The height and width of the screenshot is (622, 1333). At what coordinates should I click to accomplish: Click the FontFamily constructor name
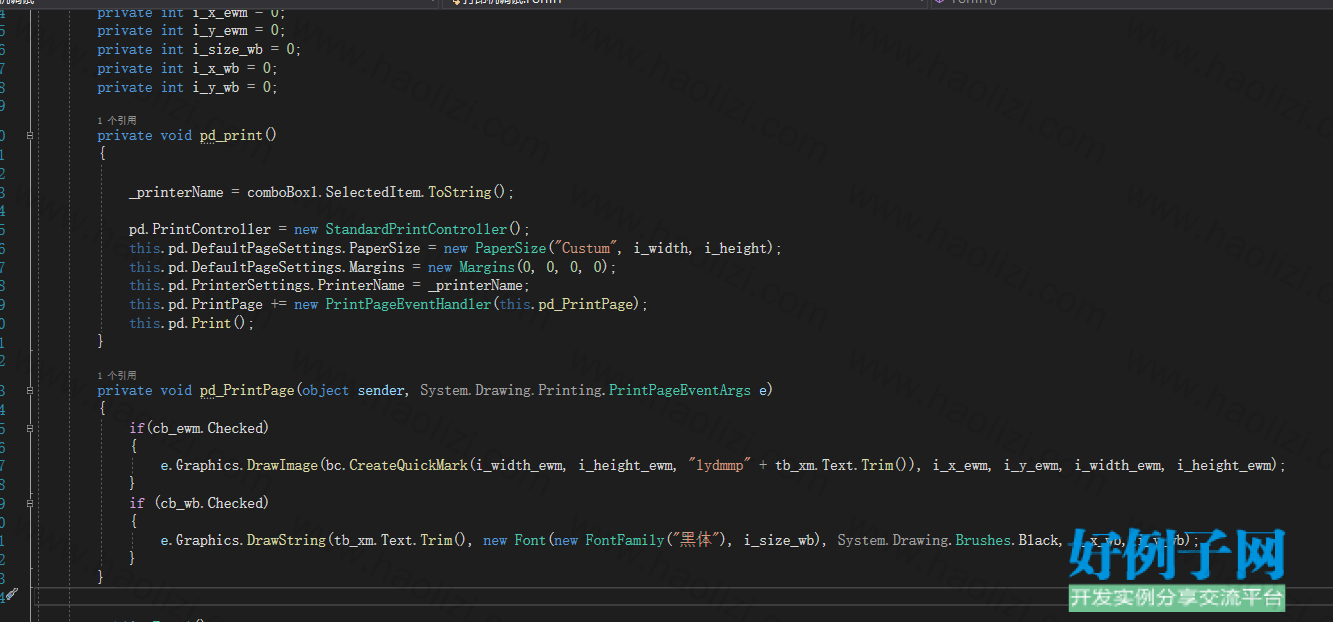click(x=625, y=540)
